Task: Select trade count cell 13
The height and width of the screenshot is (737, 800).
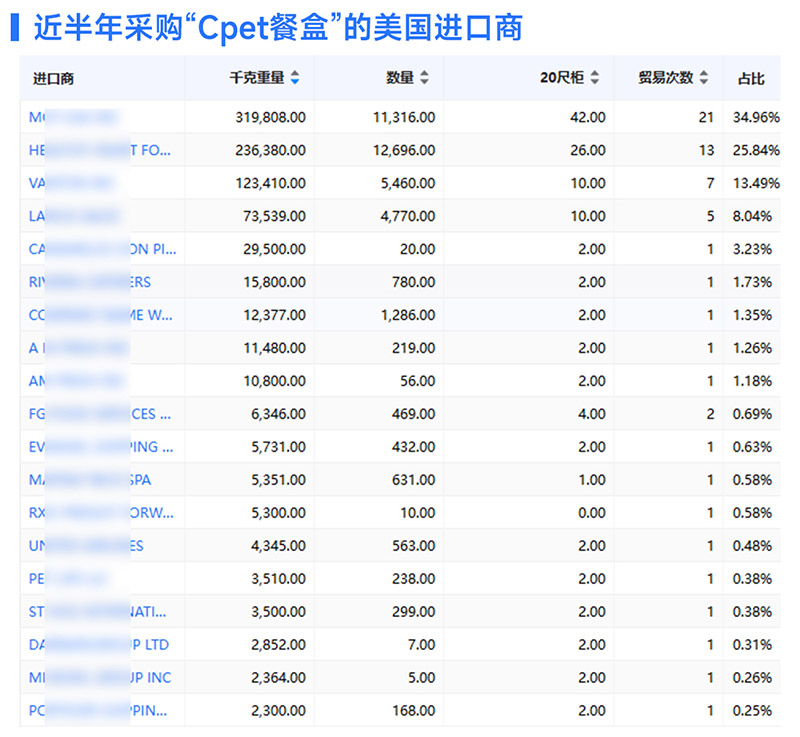Action: pos(706,150)
